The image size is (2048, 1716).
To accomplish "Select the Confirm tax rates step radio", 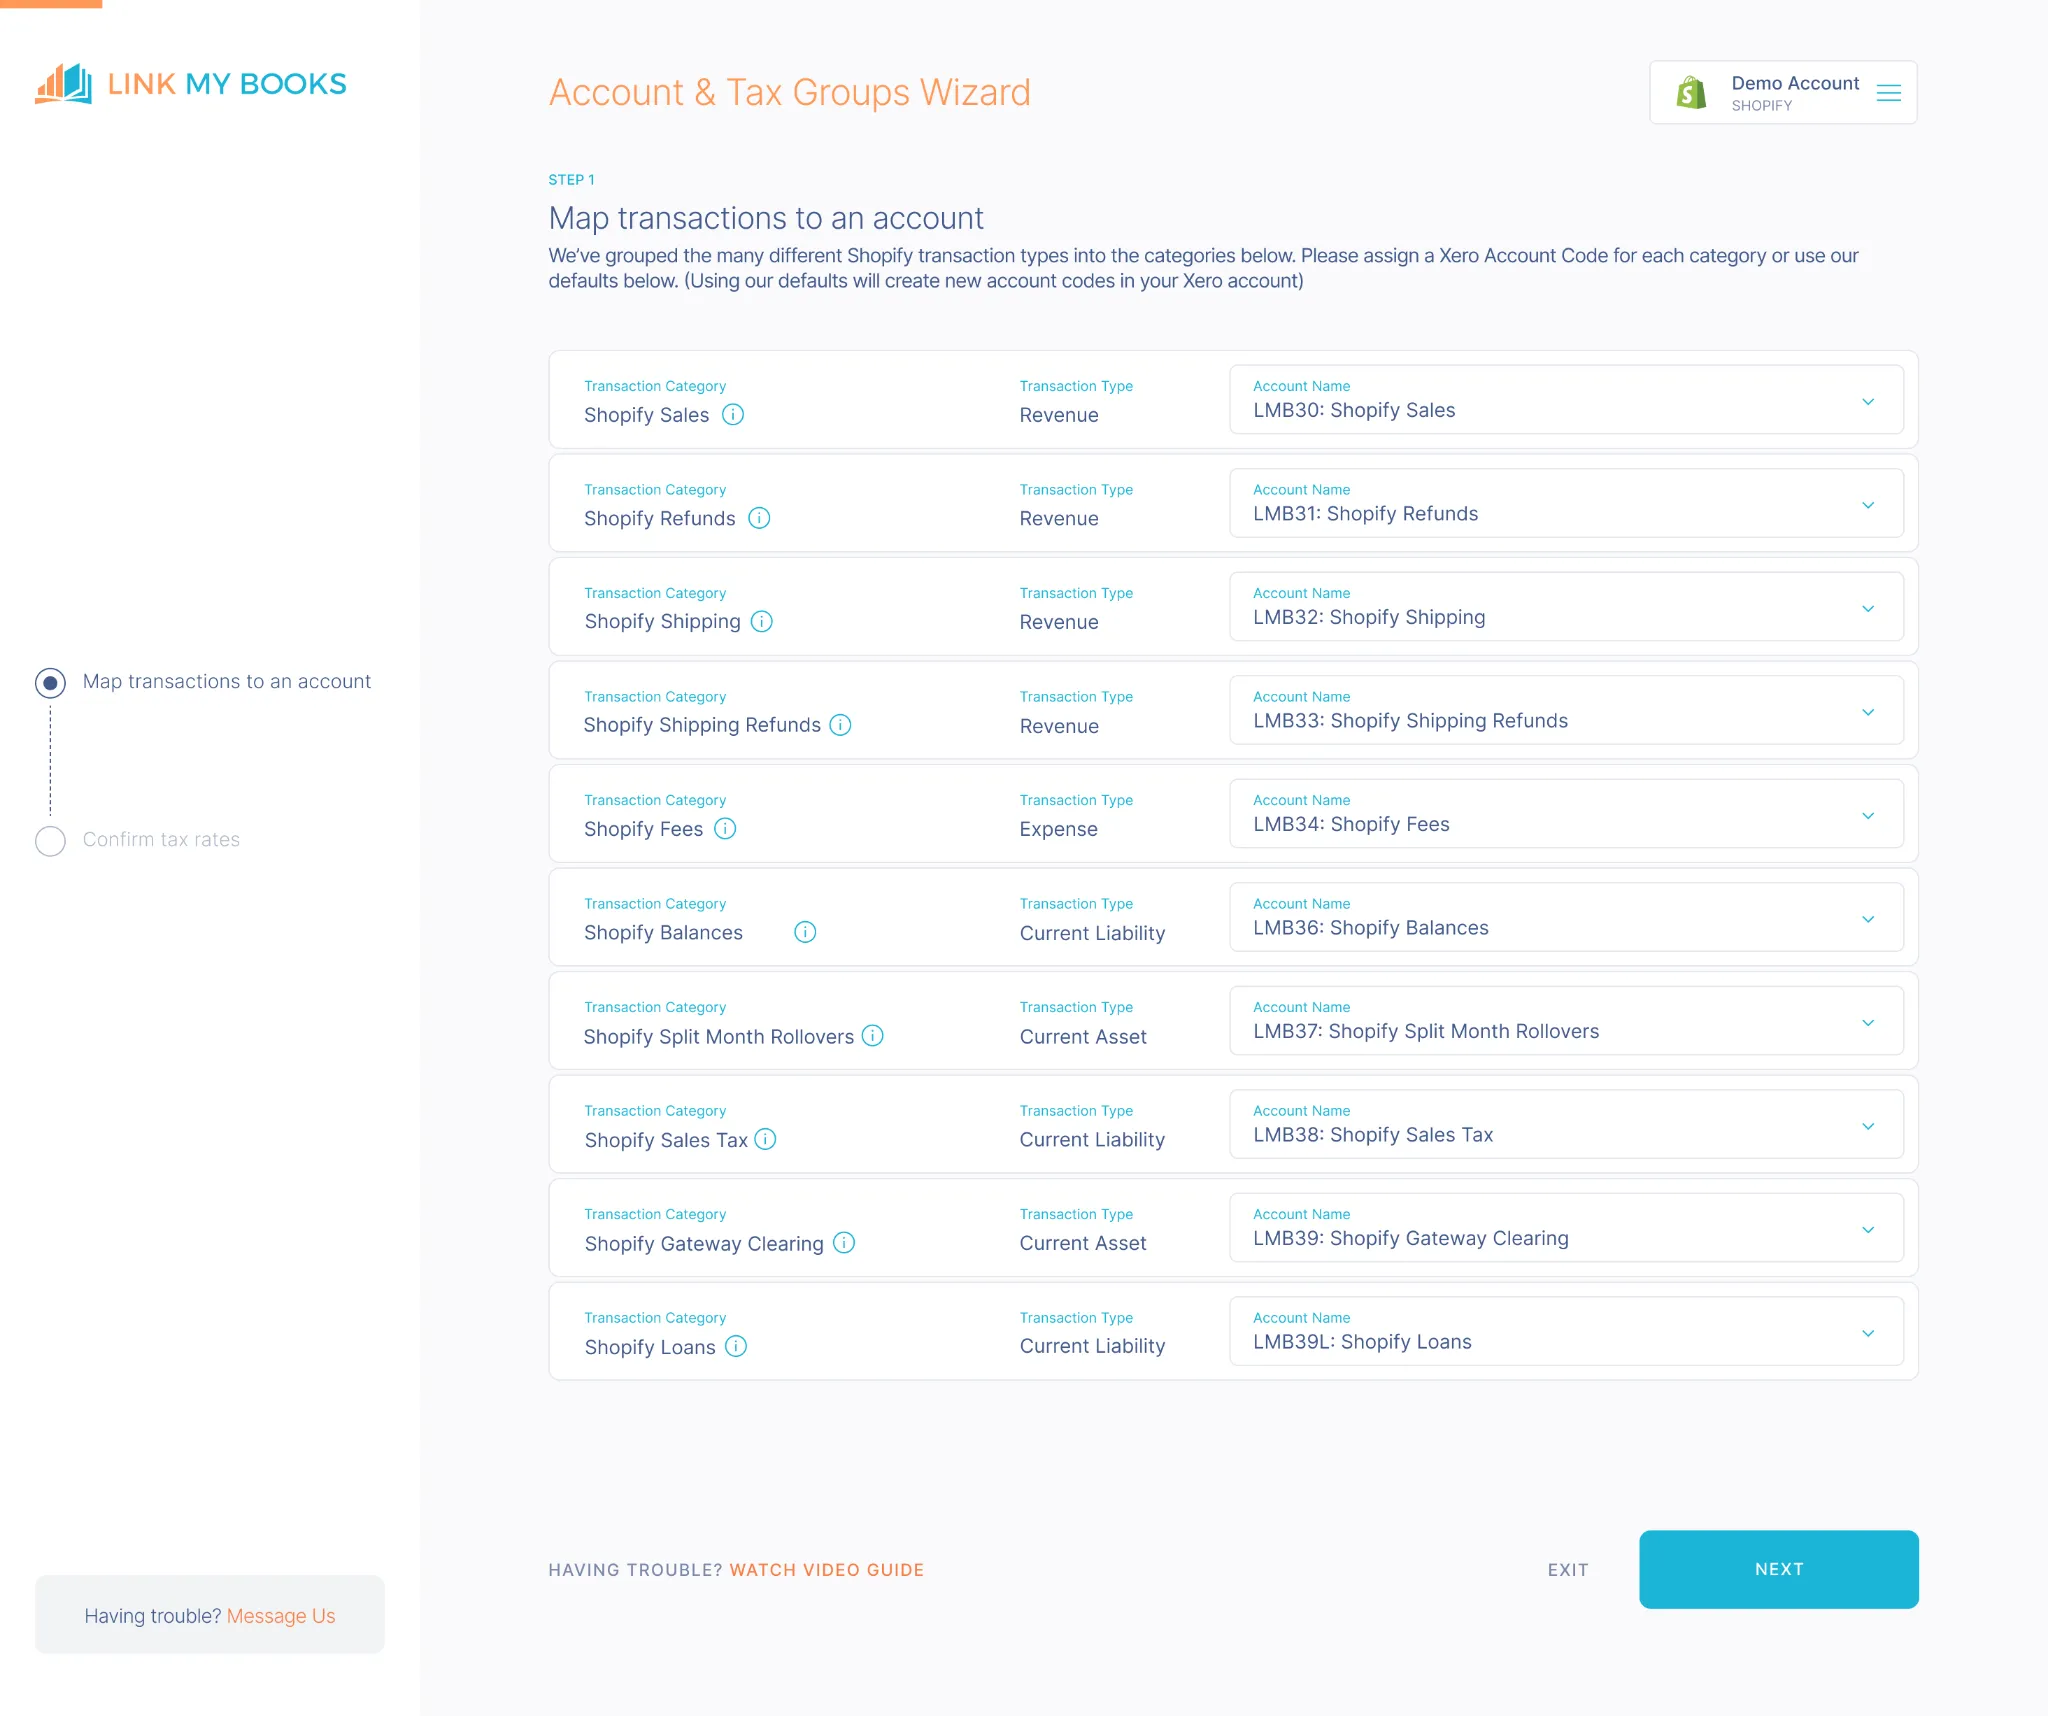I will (x=50, y=841).
